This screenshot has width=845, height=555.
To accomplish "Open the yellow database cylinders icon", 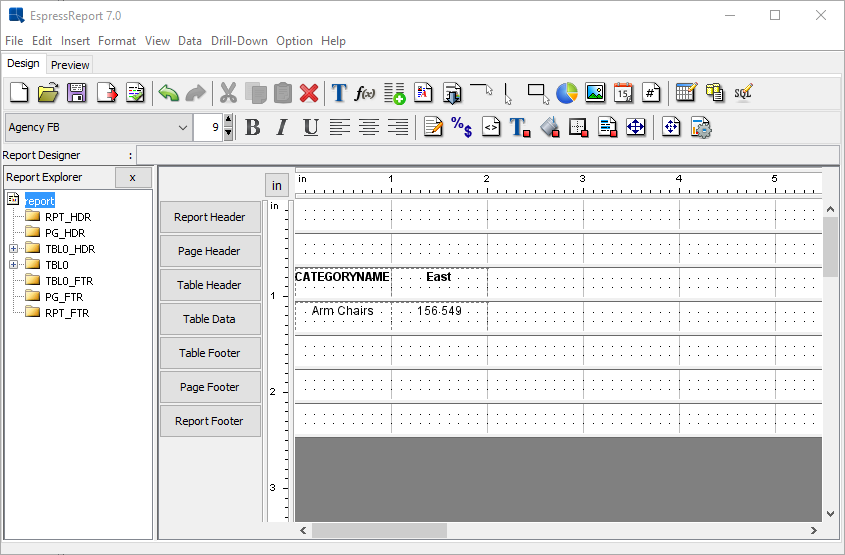I will coord(715,93).
